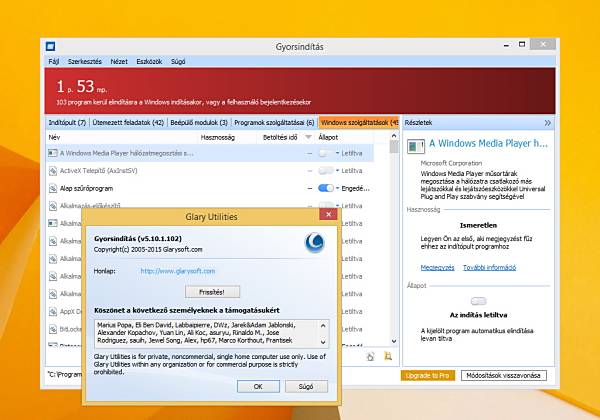Click the Súgó button in the about dialog
Viewport: 600px width, 420px height.
pos(306,386)
